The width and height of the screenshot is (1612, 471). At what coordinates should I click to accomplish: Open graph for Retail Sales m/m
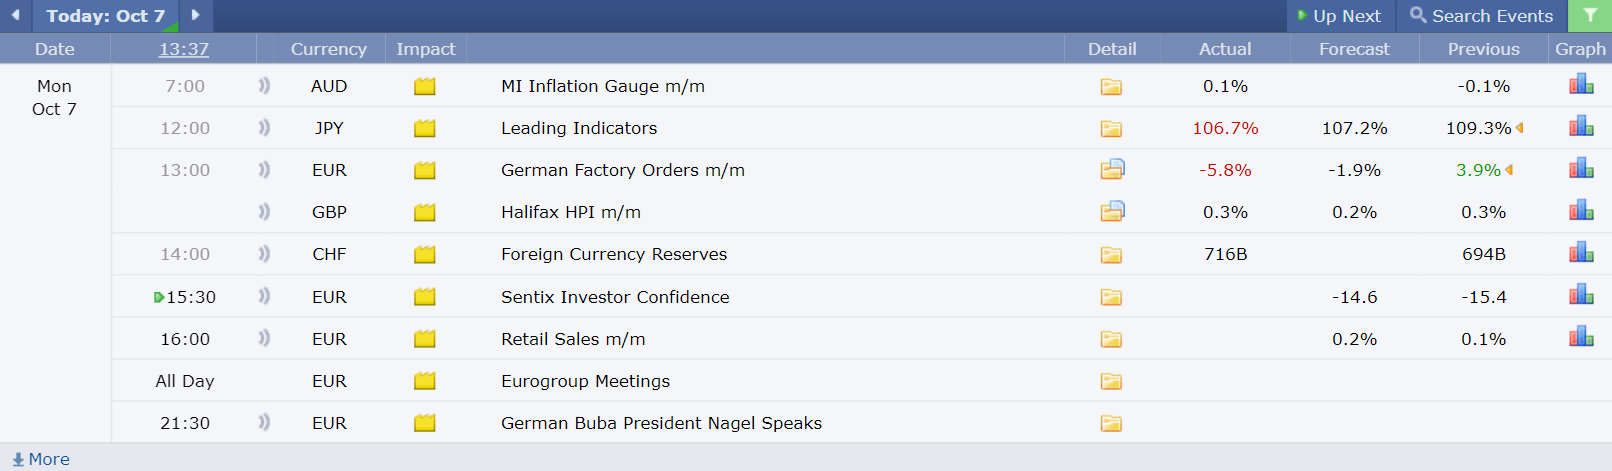(1581, 337)
